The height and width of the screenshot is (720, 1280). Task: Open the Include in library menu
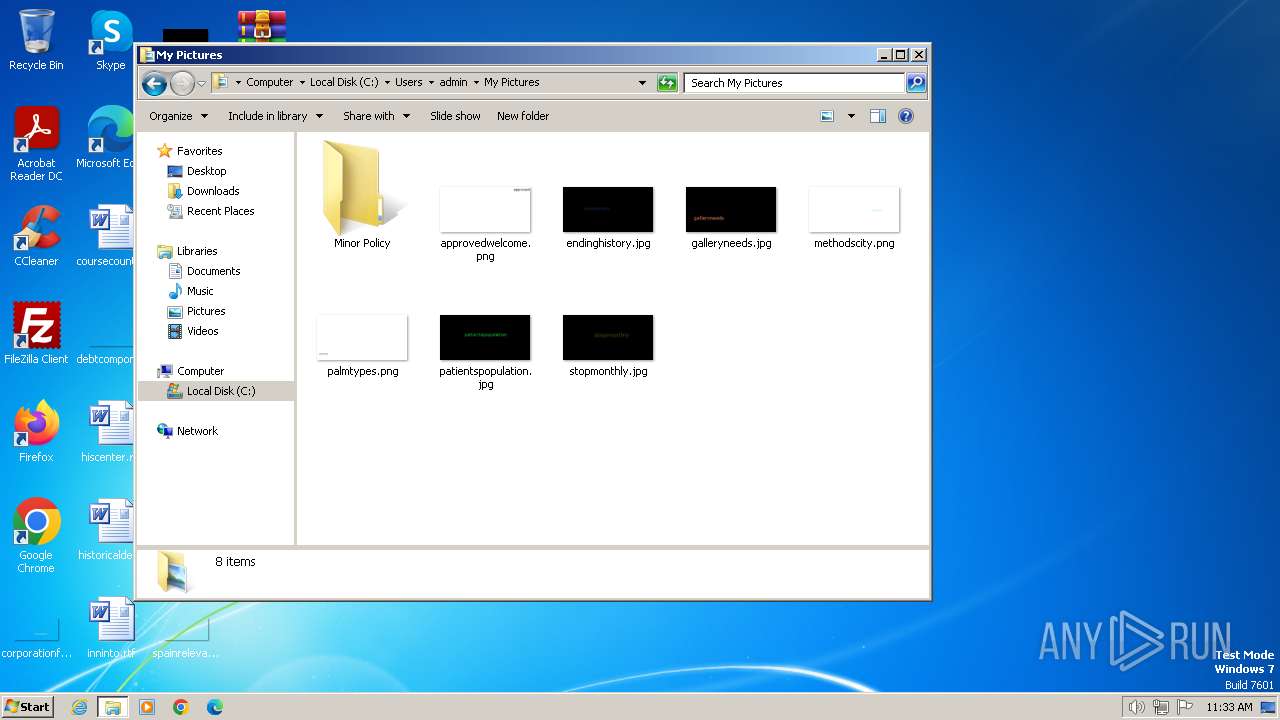[275, 116]
